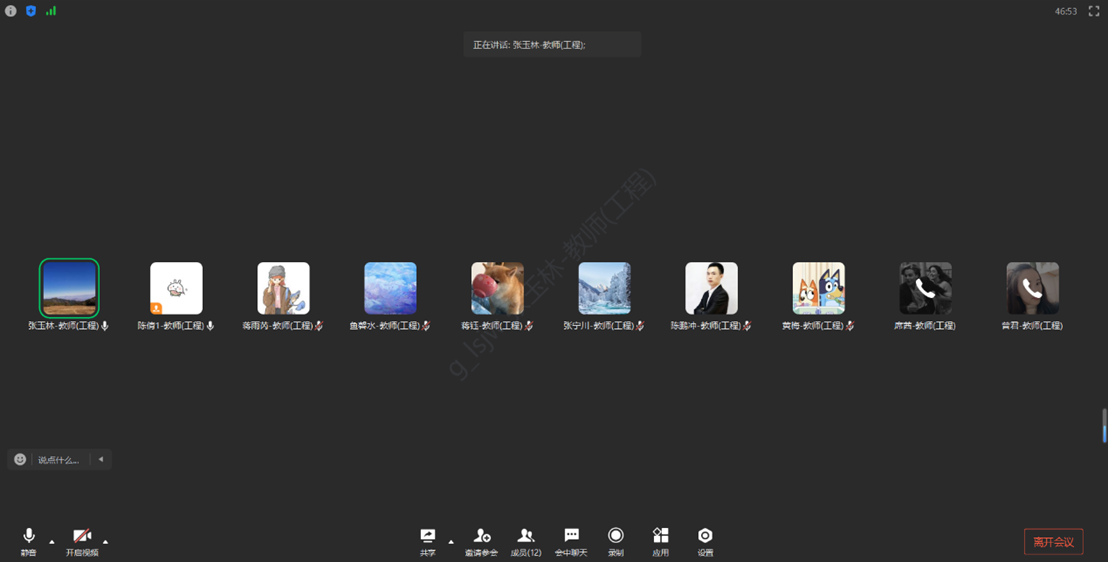Image resolution: width=1108 pixels, height=562 pixels.
Task: Open Settings (设置) from the toolbar
Action: [705, 537]
